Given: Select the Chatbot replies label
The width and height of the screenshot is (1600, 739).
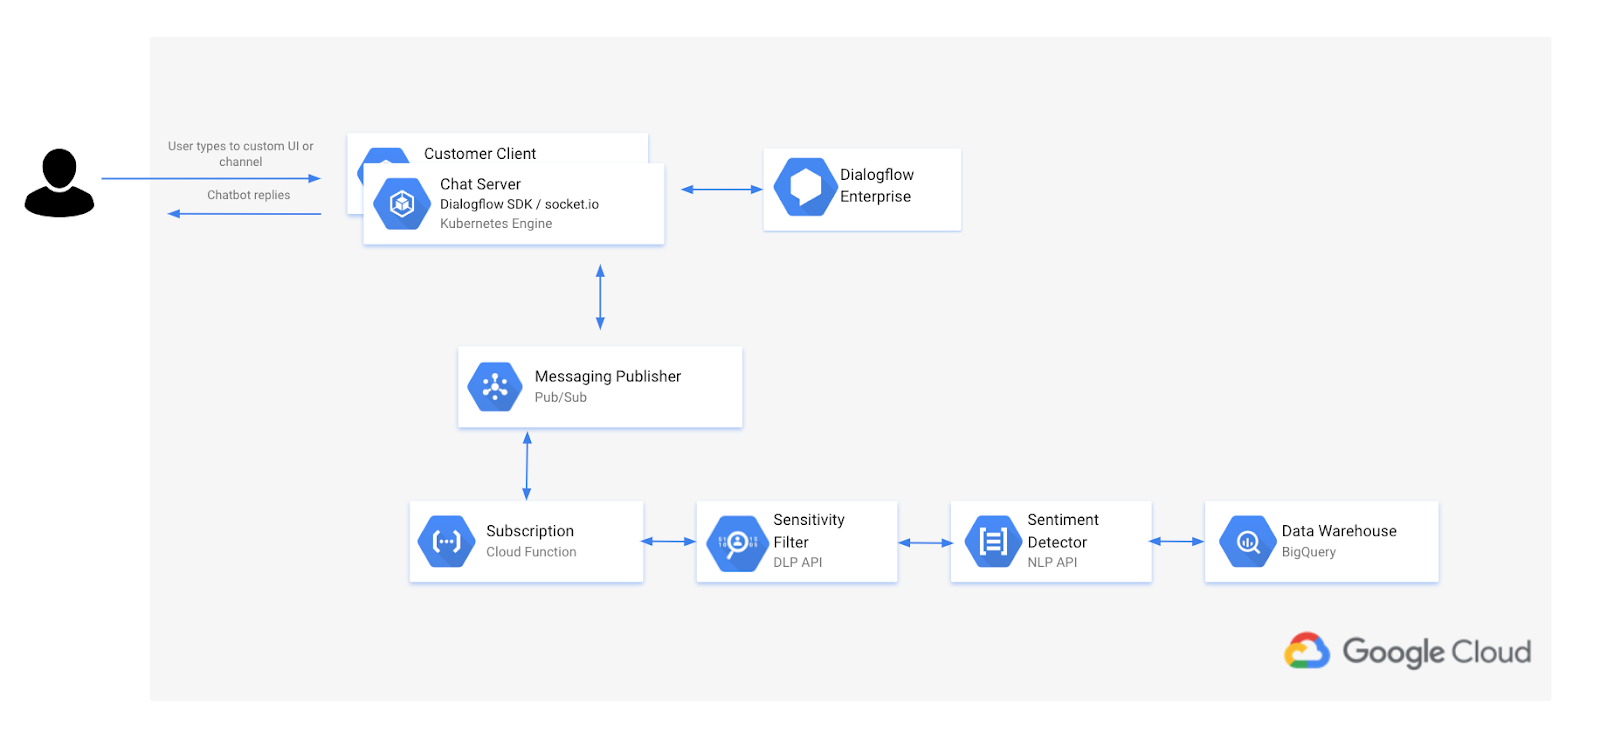Looking at the screenshot, I should (x=249, y=195).
